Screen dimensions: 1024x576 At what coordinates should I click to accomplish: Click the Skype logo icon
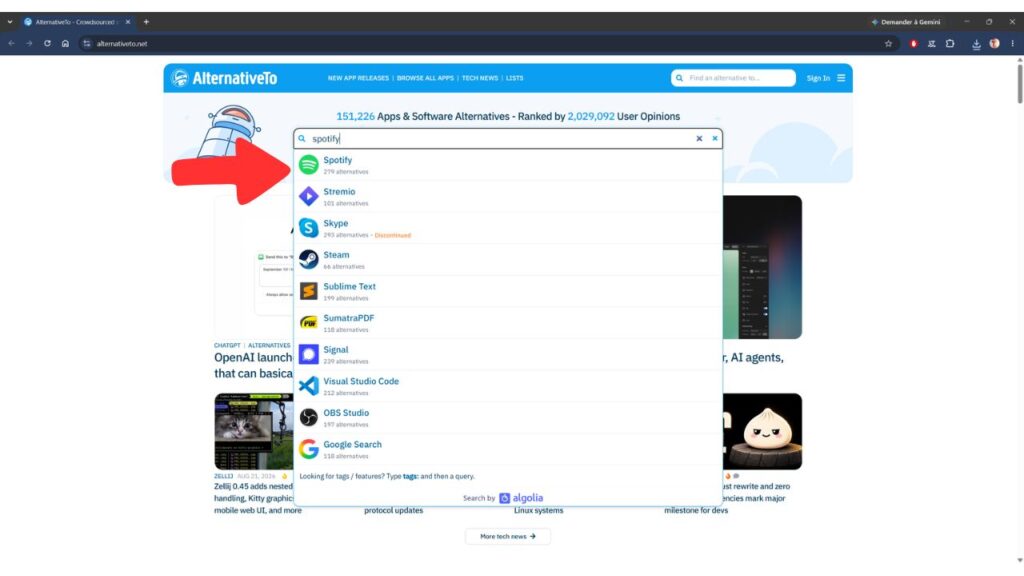click(x=308, y=228)
